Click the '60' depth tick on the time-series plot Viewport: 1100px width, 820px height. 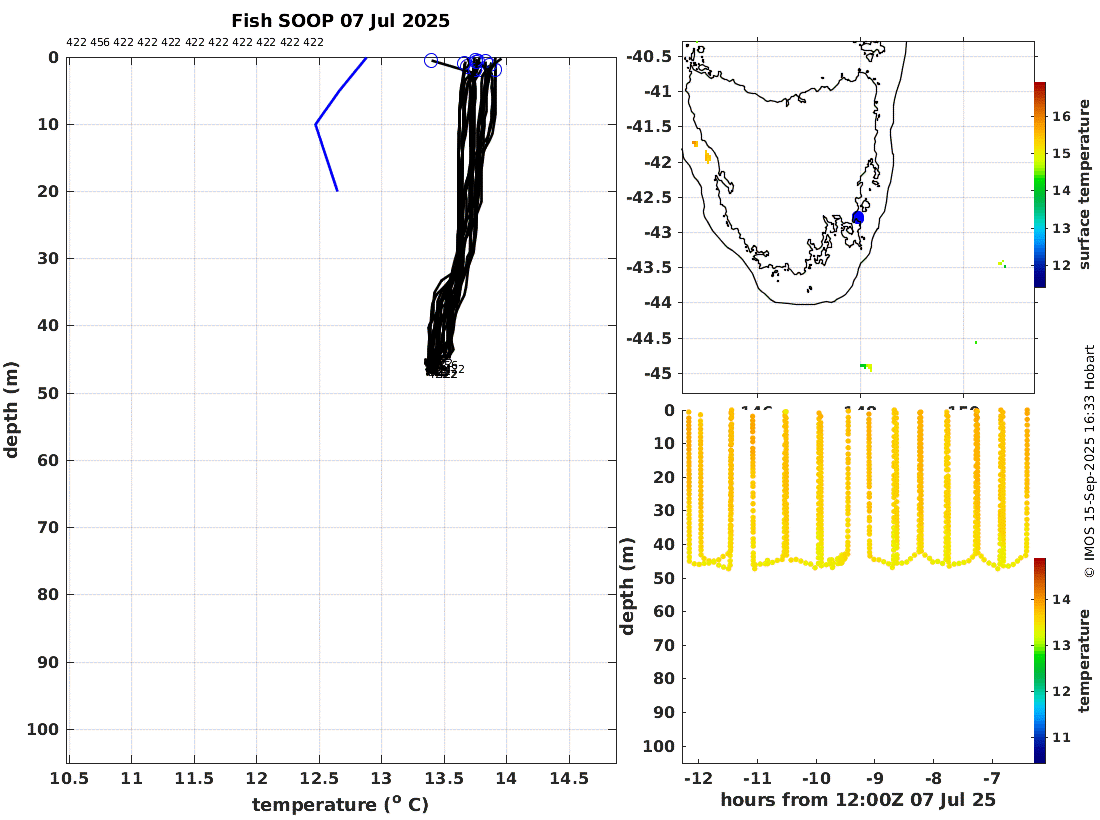[x=664, y=611]
